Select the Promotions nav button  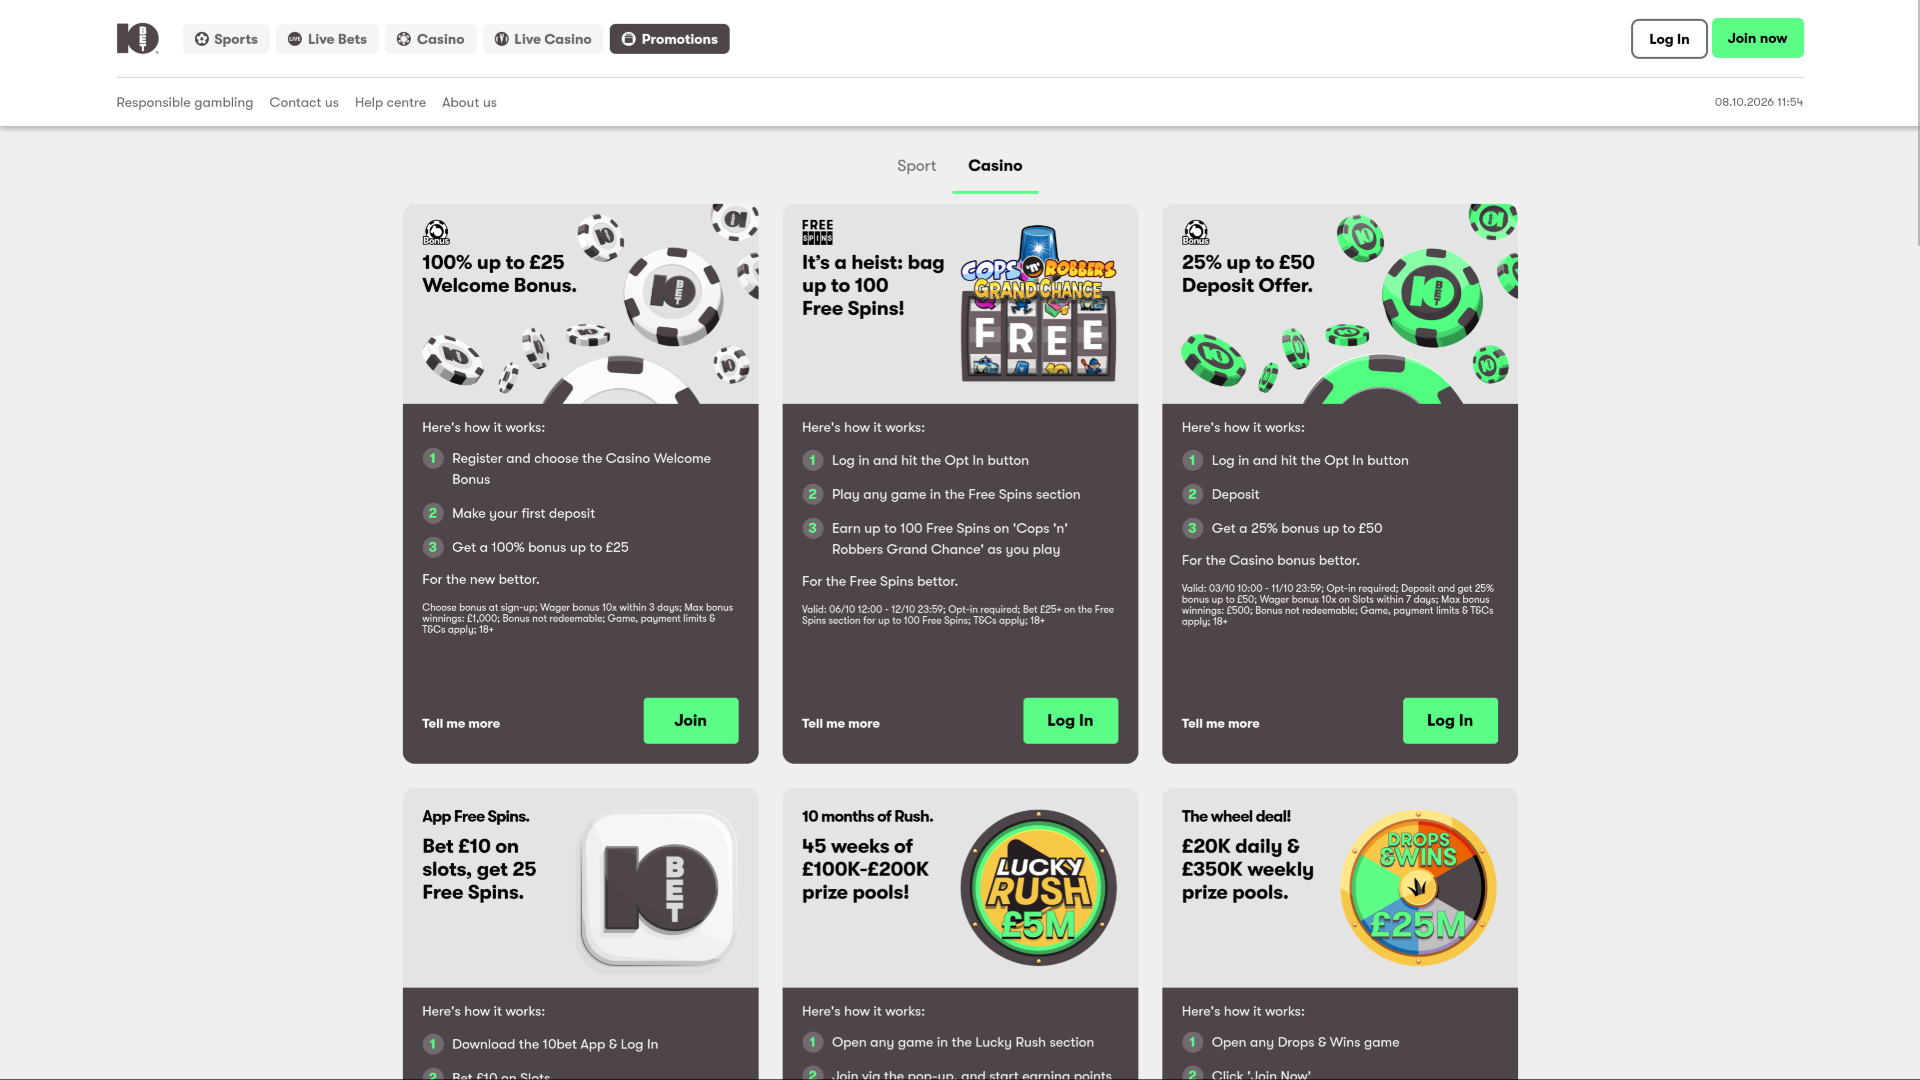(669, 39)
